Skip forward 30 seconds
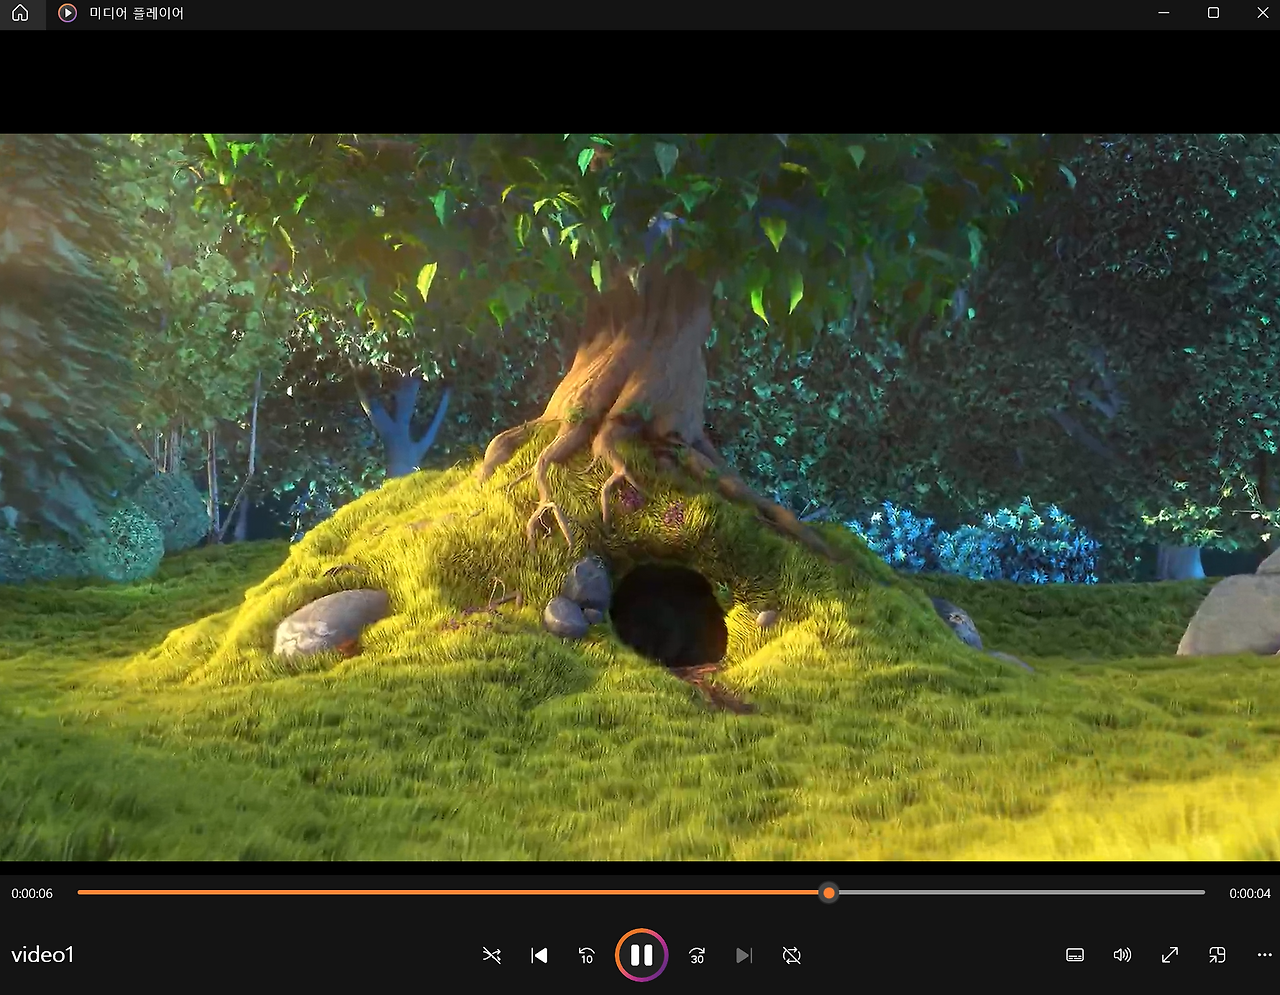 point(697,956)
